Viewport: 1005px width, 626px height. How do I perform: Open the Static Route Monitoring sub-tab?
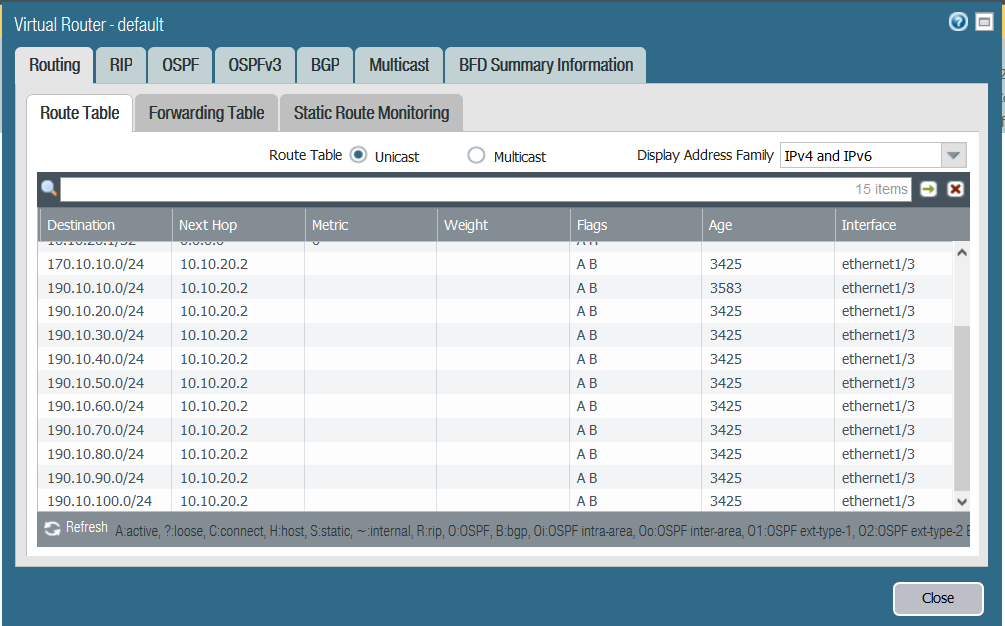[371, 113]
